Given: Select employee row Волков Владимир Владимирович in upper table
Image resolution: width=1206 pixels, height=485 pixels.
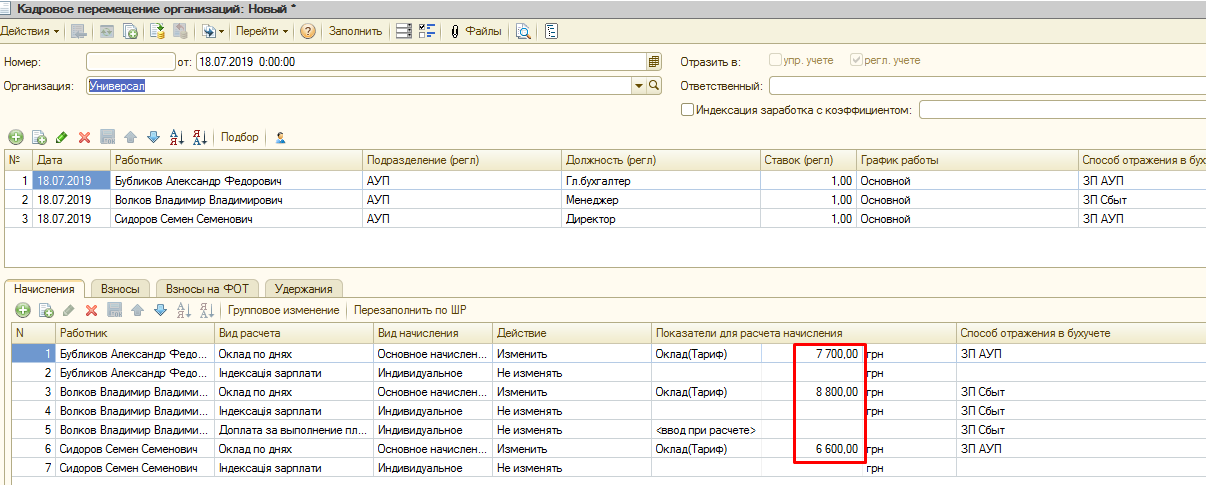Looking at the screenshot, I should pos(237,200).
